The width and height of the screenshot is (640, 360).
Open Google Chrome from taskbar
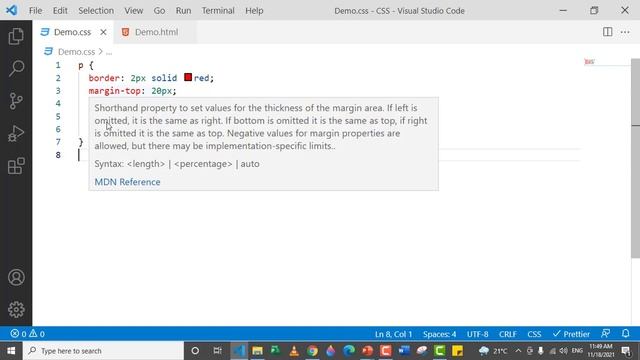312,351
